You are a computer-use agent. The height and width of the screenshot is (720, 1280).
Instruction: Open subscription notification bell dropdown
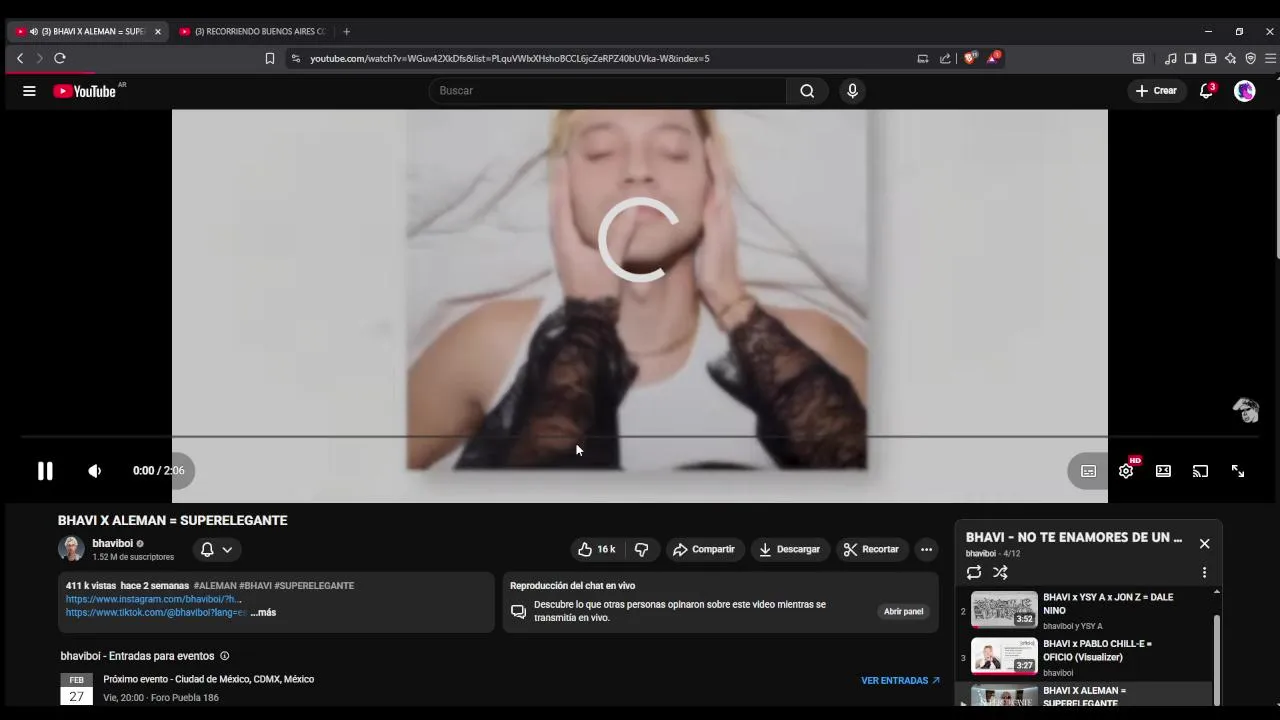(216, 549)
